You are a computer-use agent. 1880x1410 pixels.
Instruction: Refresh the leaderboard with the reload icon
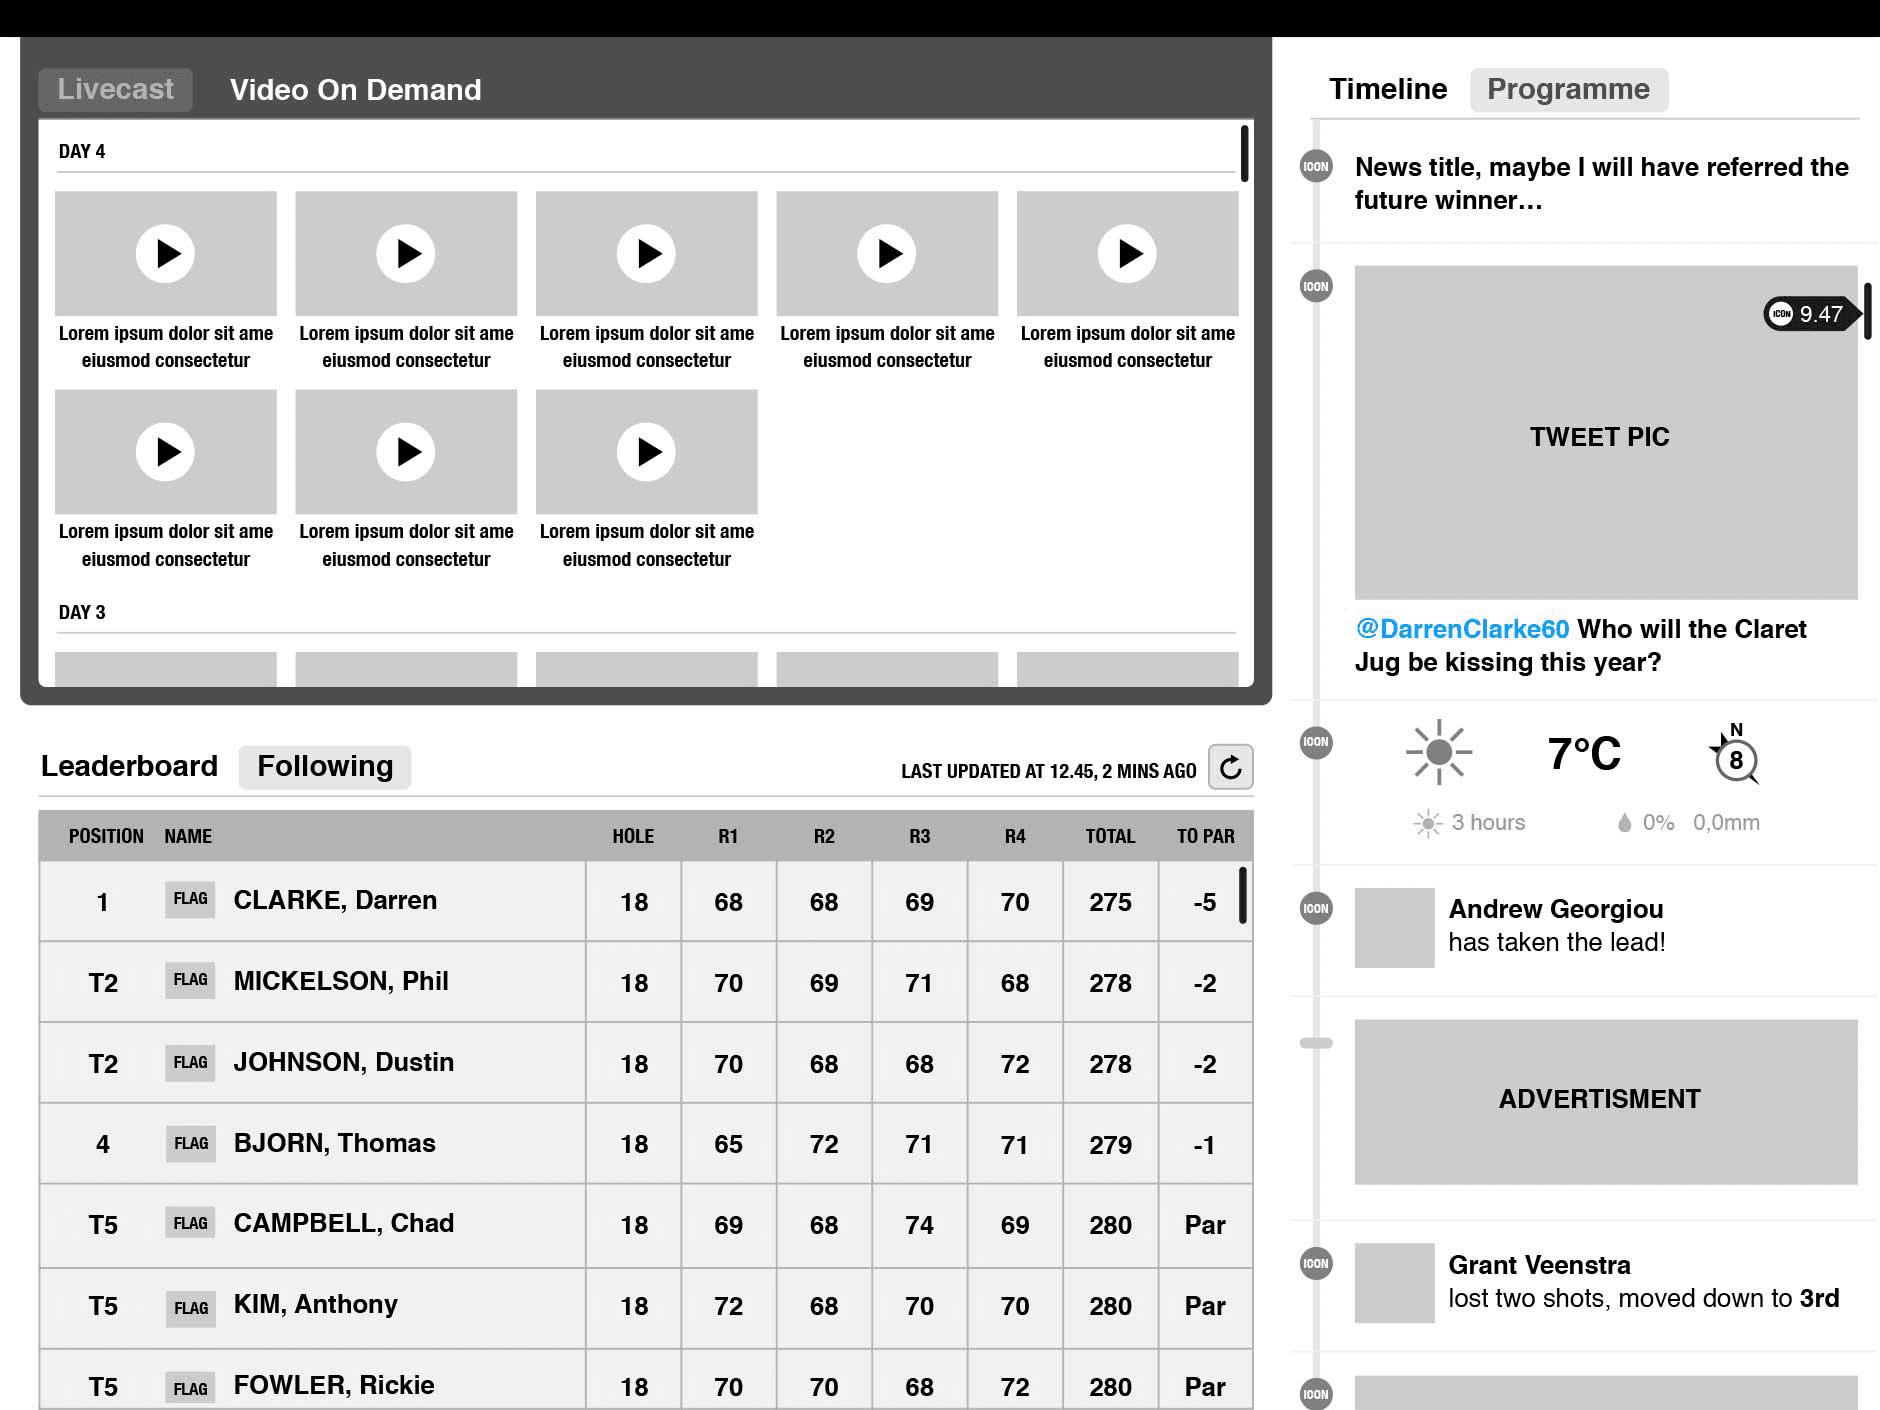pyautogui.click(x=1231, y=767)
